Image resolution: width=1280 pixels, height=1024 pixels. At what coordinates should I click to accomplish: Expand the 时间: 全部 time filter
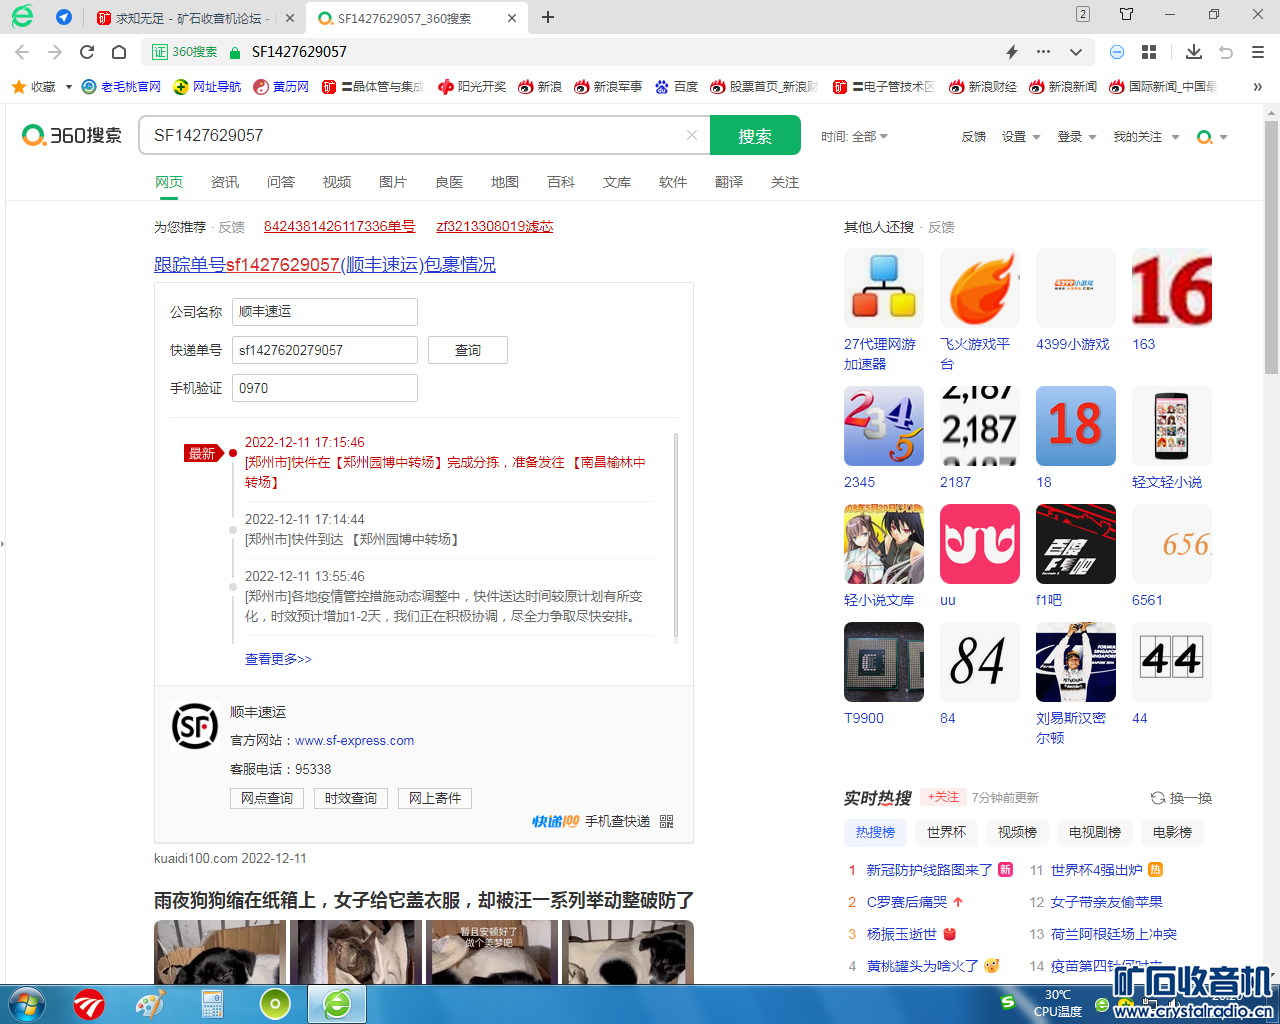(854, 136)
